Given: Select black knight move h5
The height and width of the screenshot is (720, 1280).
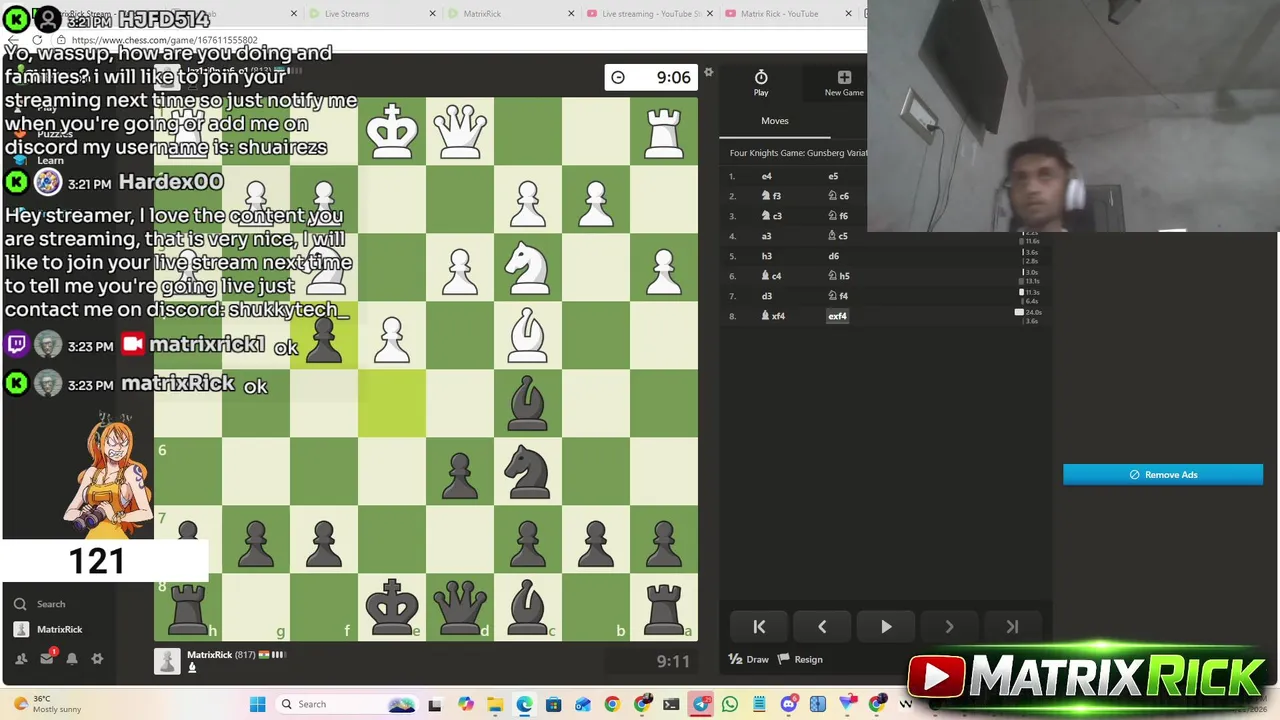Looking at the screenshot, I should tap(838, 276).
